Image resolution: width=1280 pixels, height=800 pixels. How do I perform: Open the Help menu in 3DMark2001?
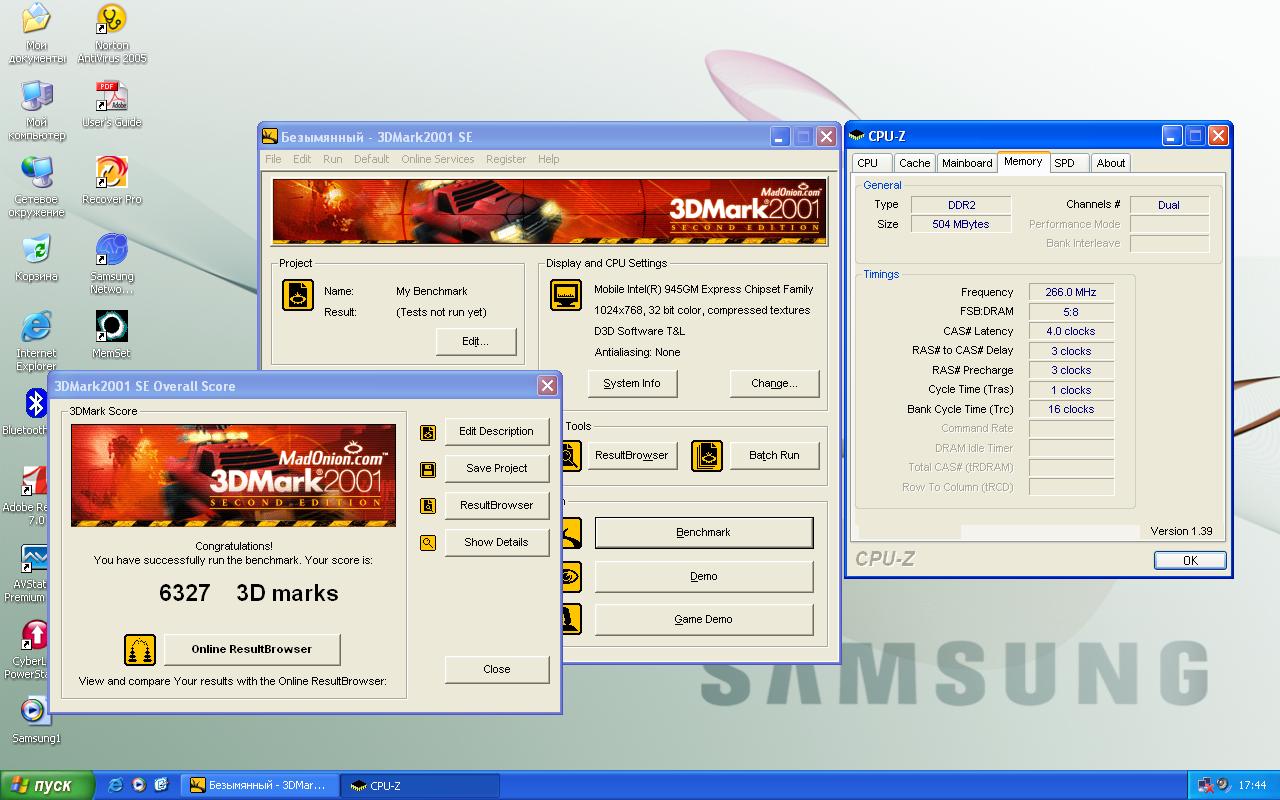548,159
